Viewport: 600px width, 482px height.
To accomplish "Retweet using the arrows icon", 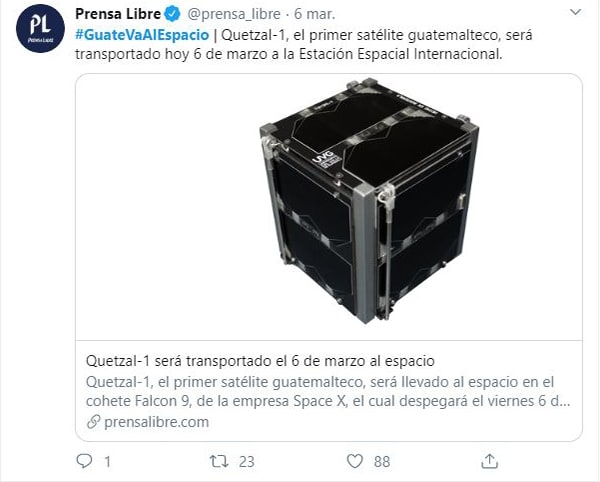I will pos(219,461).
